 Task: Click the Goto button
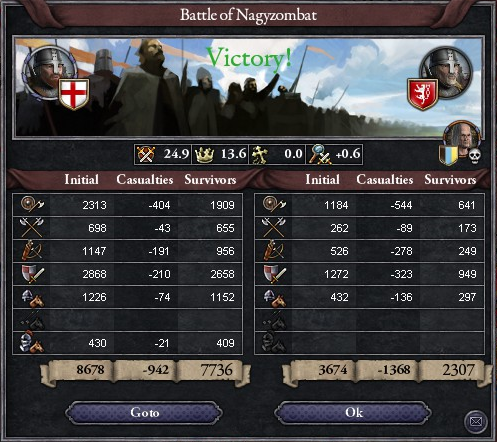pyautogui.click(x=144, y=413)
